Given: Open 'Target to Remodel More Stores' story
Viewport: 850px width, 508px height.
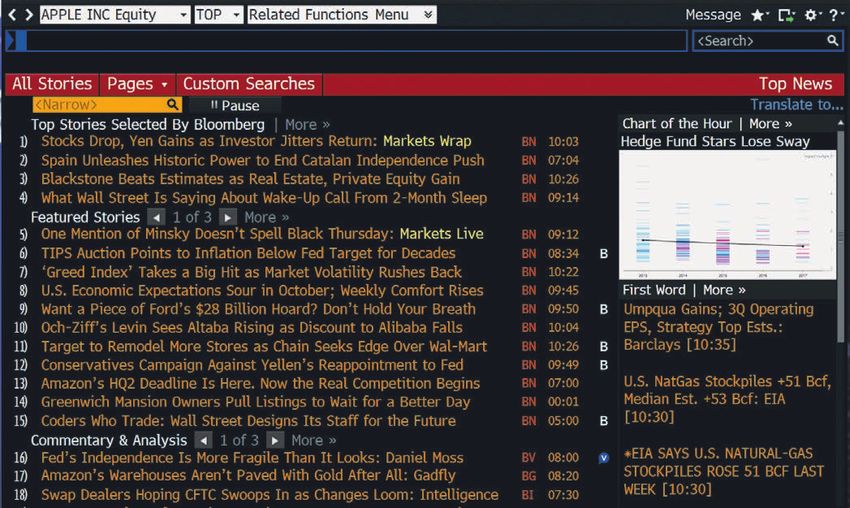Looking at the screenshot, I should pos(264,346).
